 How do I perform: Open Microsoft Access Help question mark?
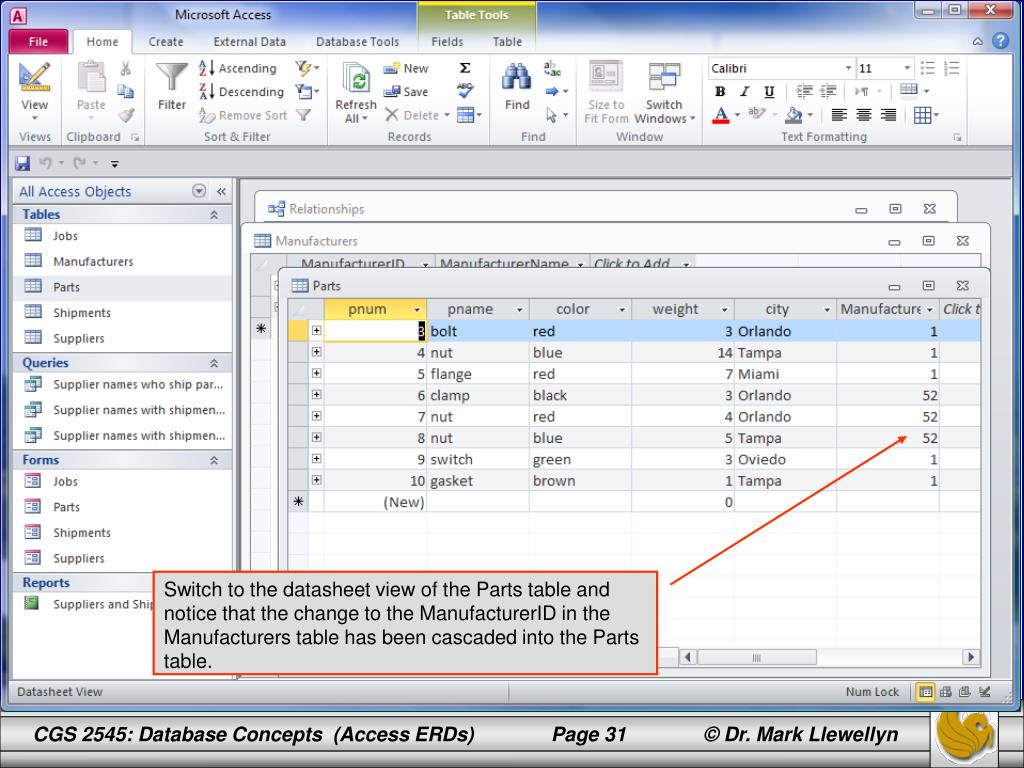coord(1000,41)
